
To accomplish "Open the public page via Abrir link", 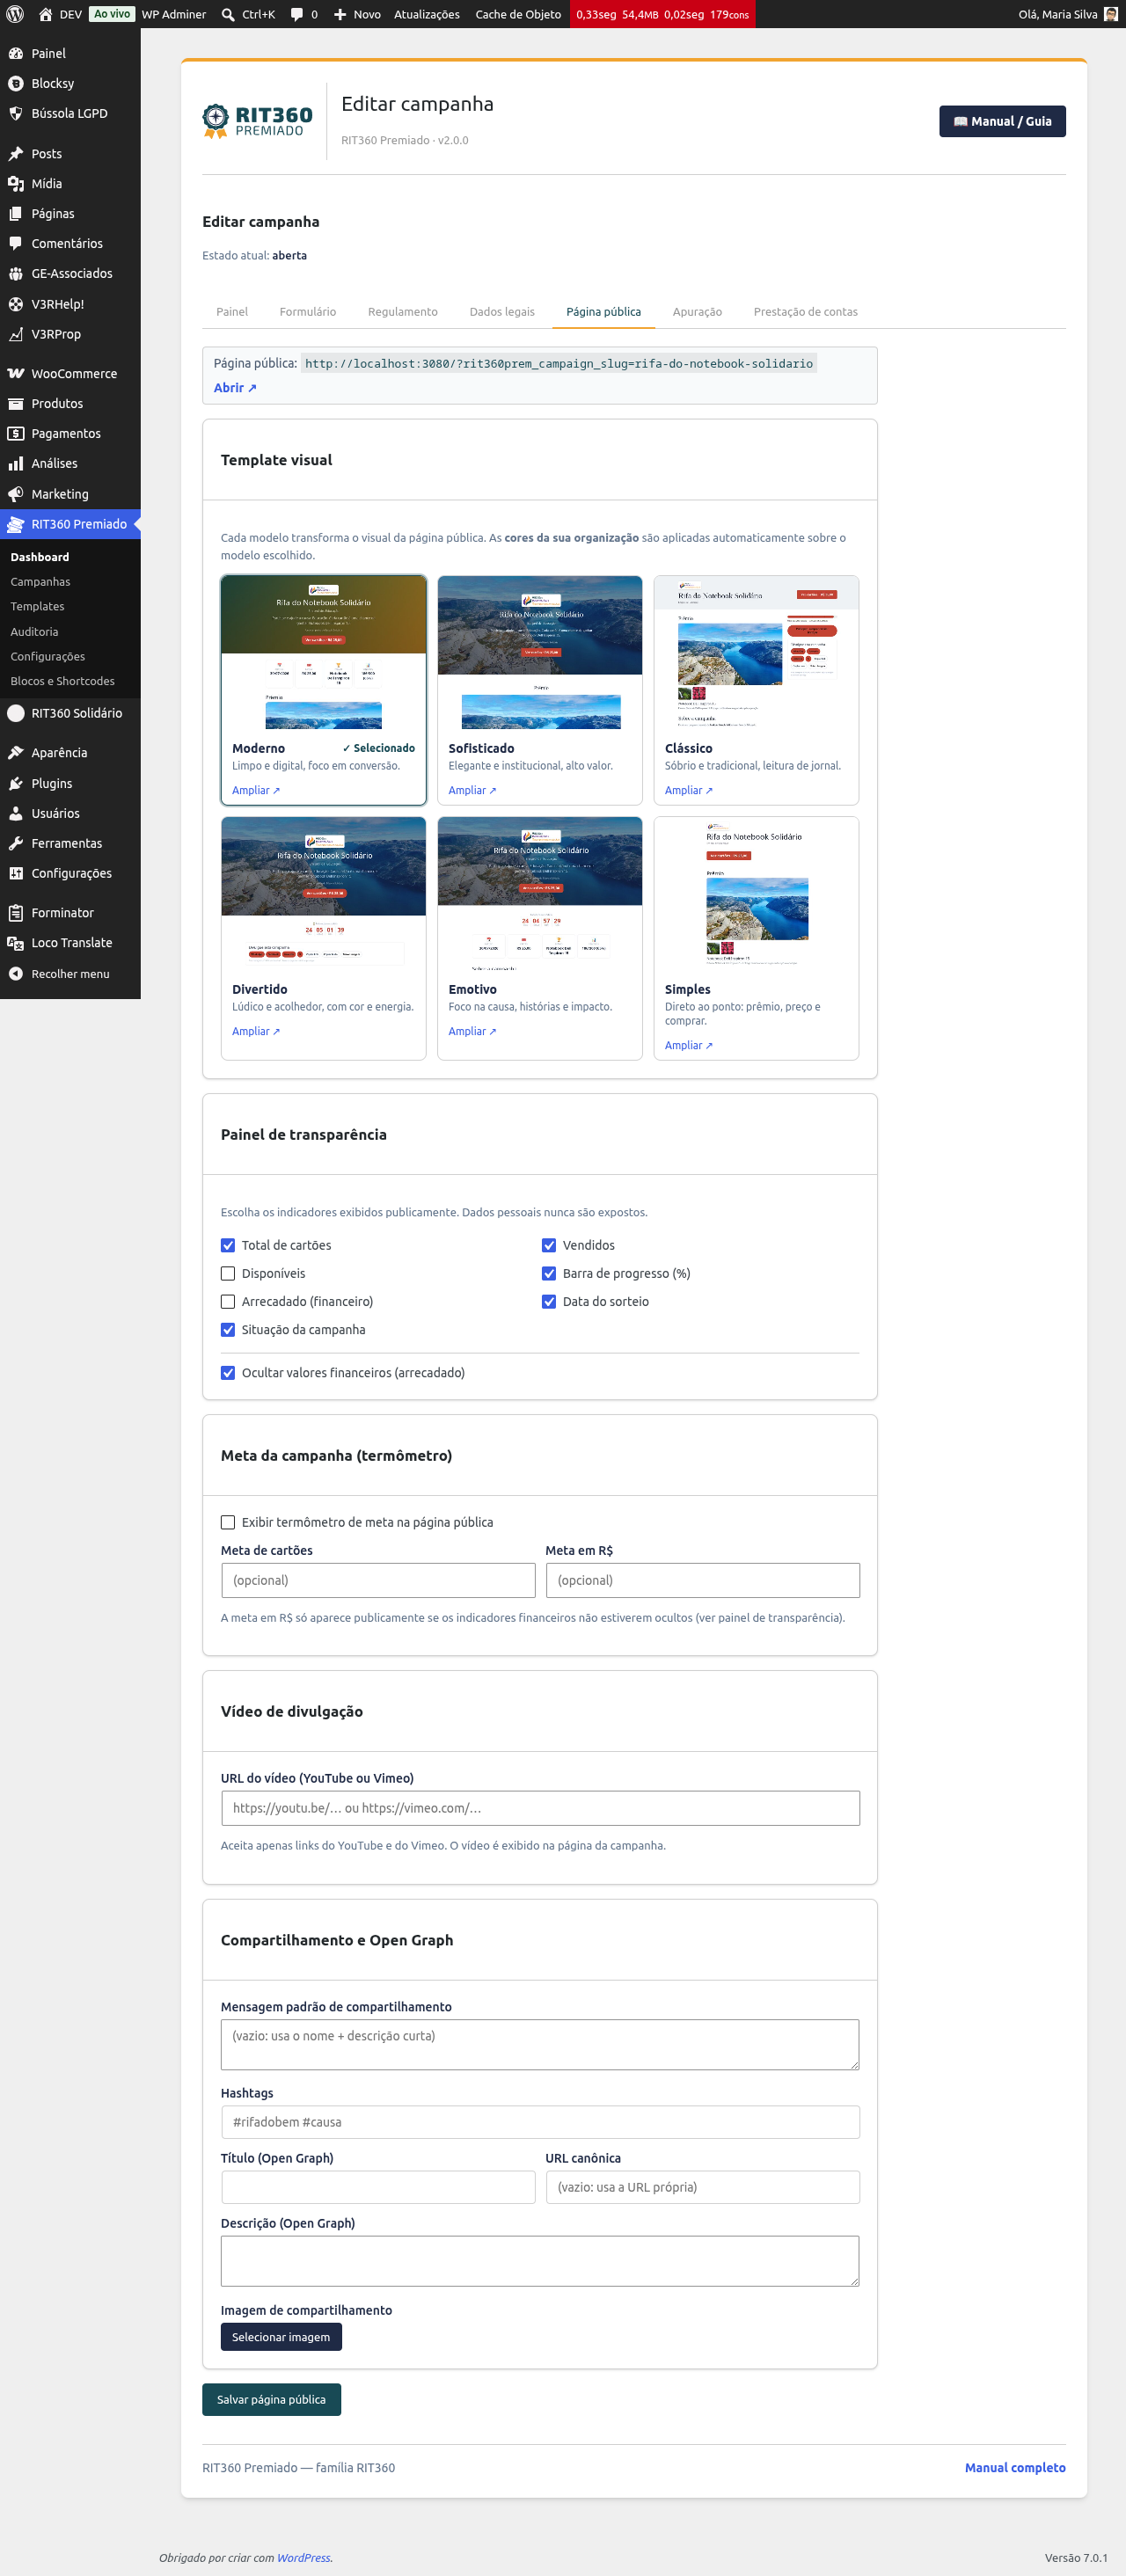I will (235, 387).
